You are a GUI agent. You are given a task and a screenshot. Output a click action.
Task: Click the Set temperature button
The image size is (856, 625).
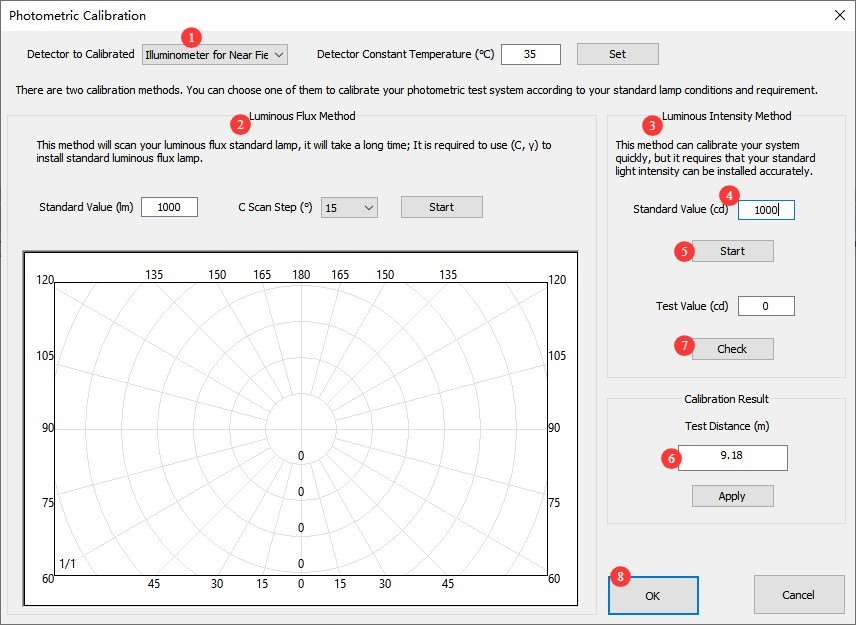click(x=617, y=54)
